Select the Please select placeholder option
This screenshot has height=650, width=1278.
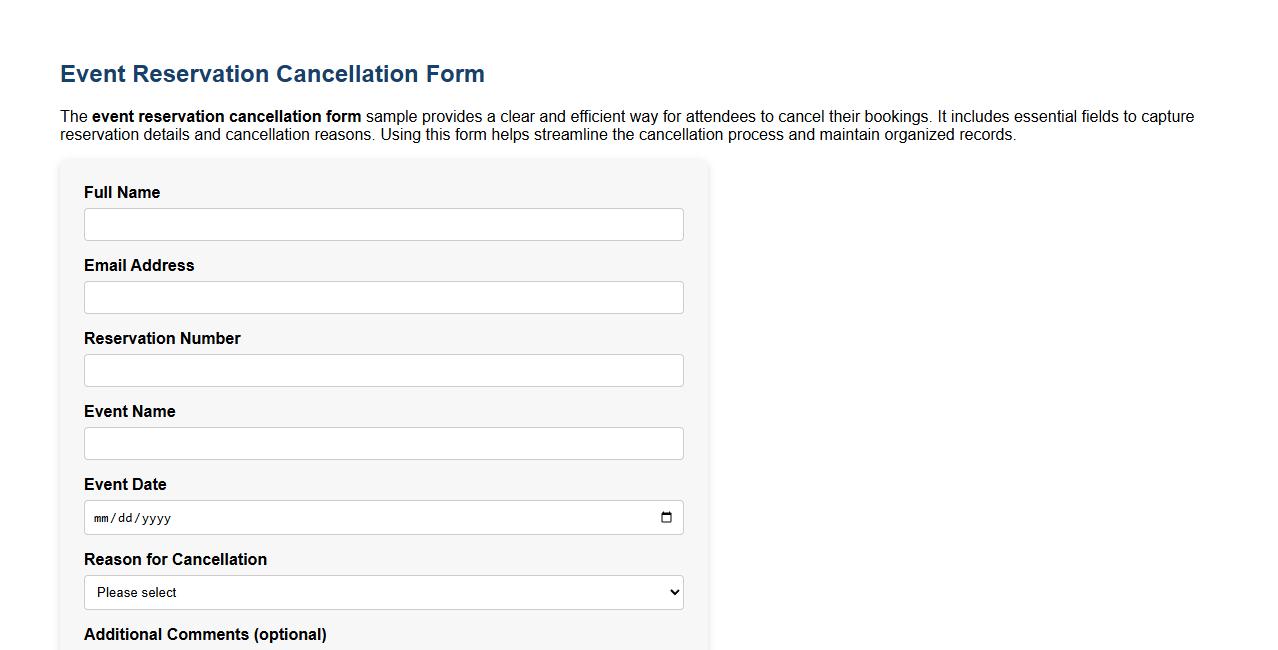click(383, 592)
